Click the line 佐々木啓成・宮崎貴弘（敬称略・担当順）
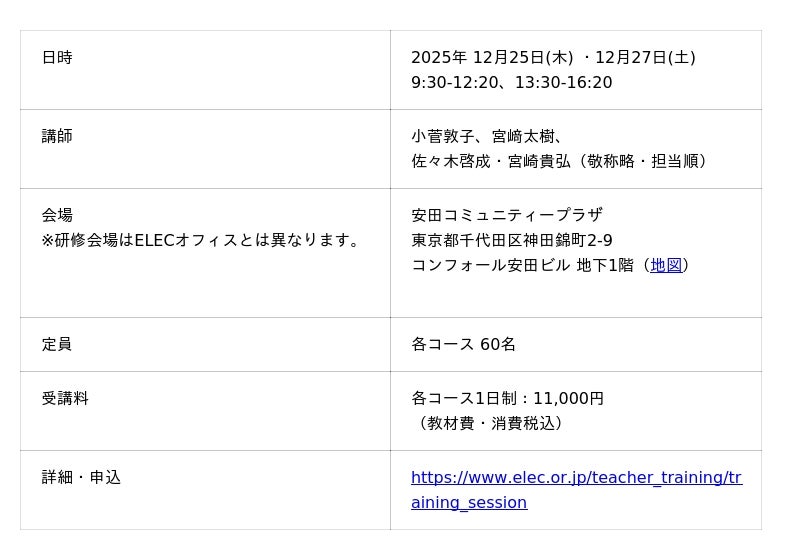 (563, 161)
